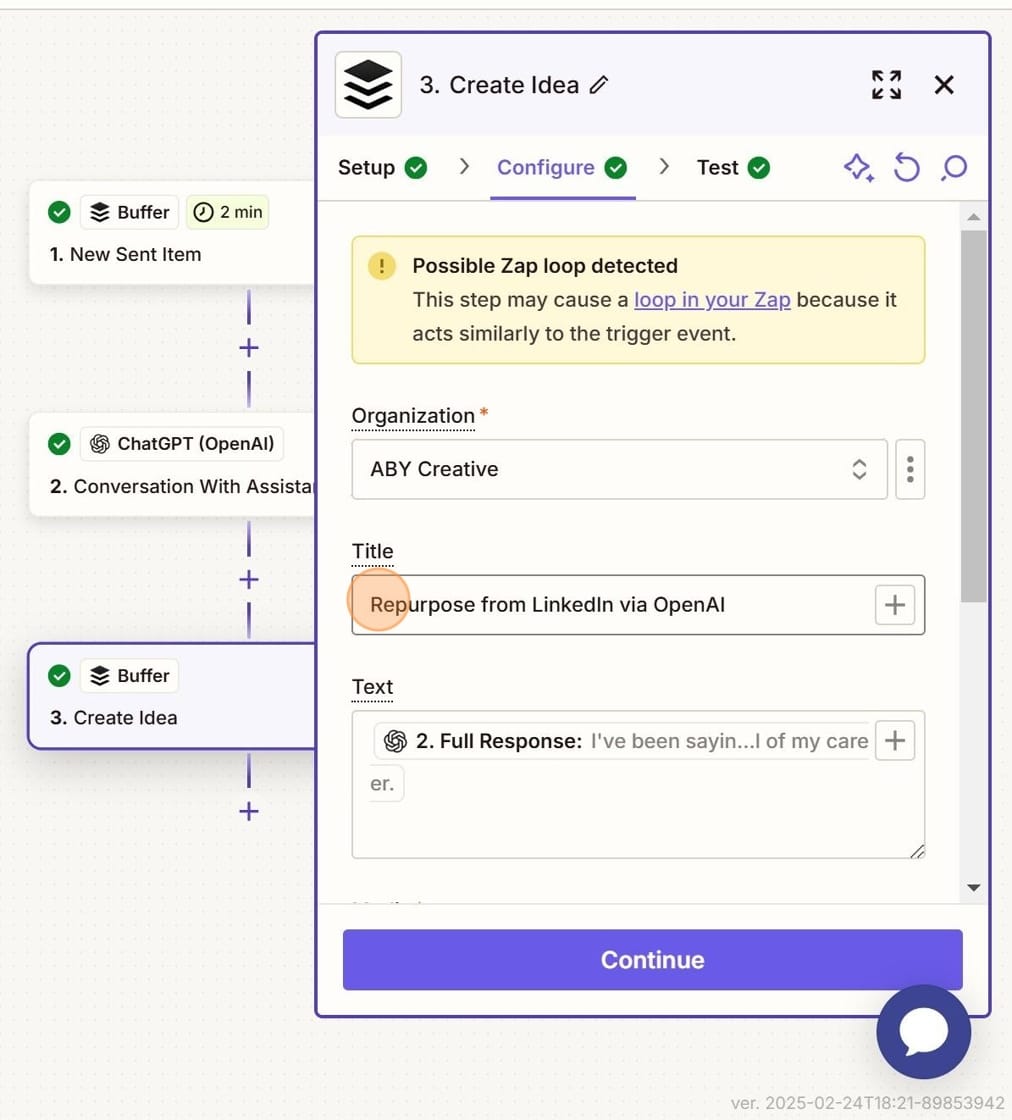Click the refresh icon near the search icon

[906, 167]
